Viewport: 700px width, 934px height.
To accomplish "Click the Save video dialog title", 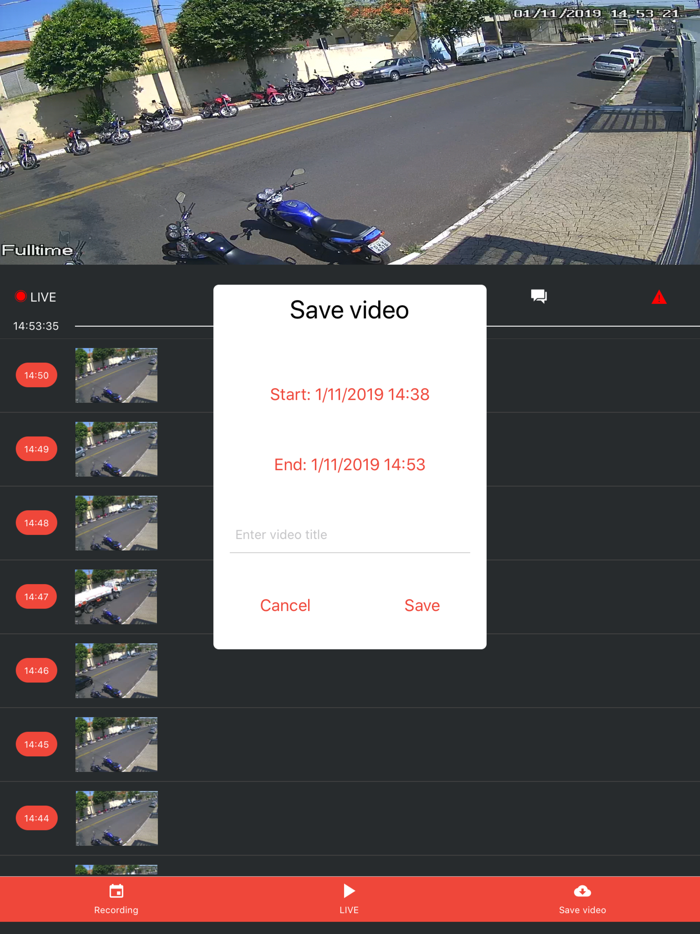I will coord(350,310).
